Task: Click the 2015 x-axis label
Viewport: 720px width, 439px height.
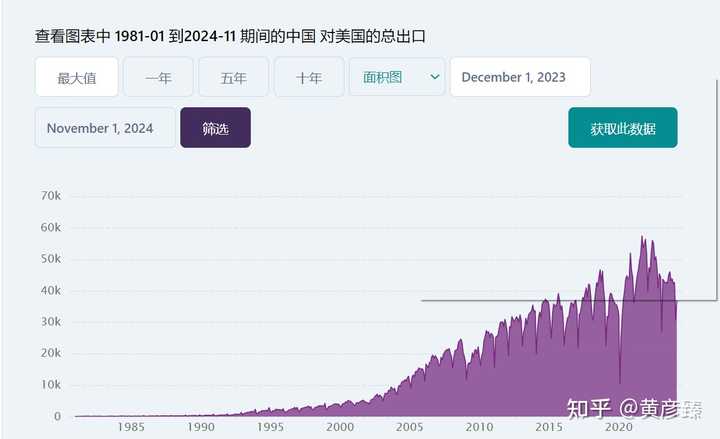Action: click(549, 427)
